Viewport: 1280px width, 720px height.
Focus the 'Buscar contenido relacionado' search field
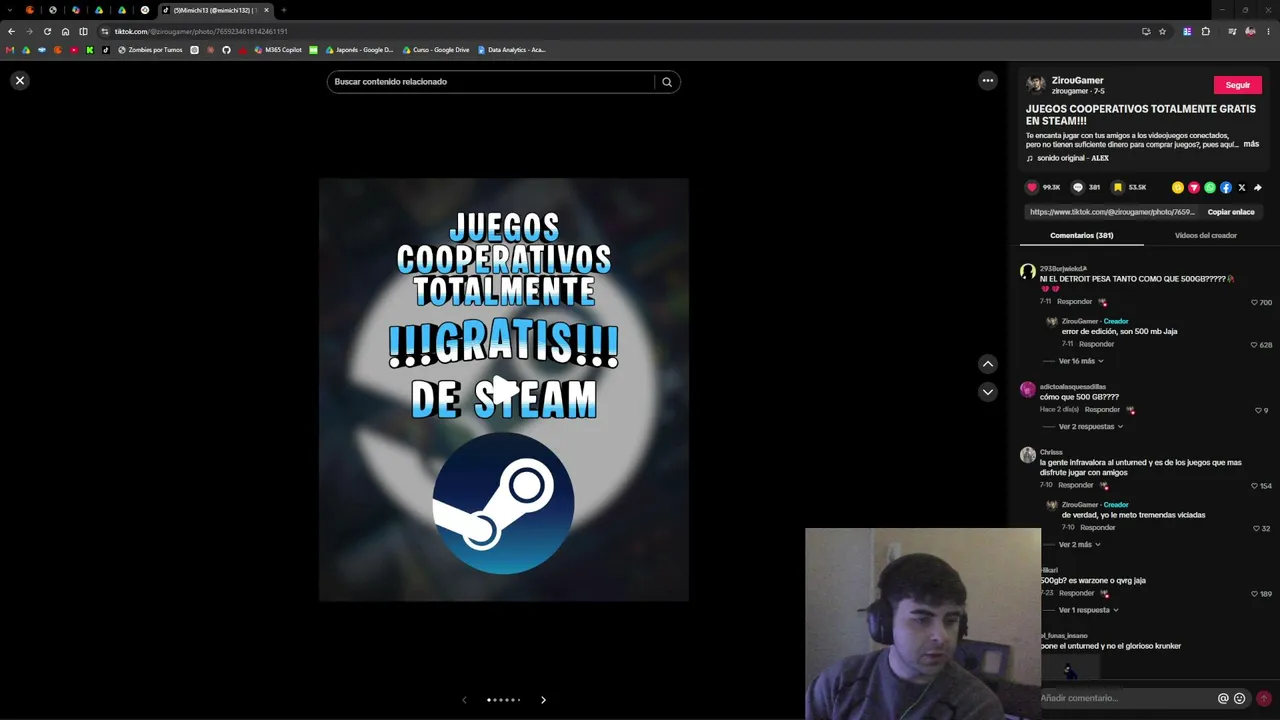[x=491, y=82]
